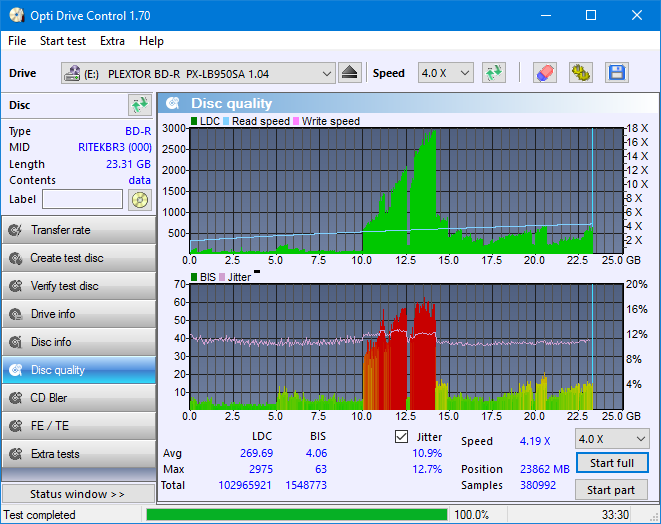
Task: Open the File menu
Action: tap(17, 41)
